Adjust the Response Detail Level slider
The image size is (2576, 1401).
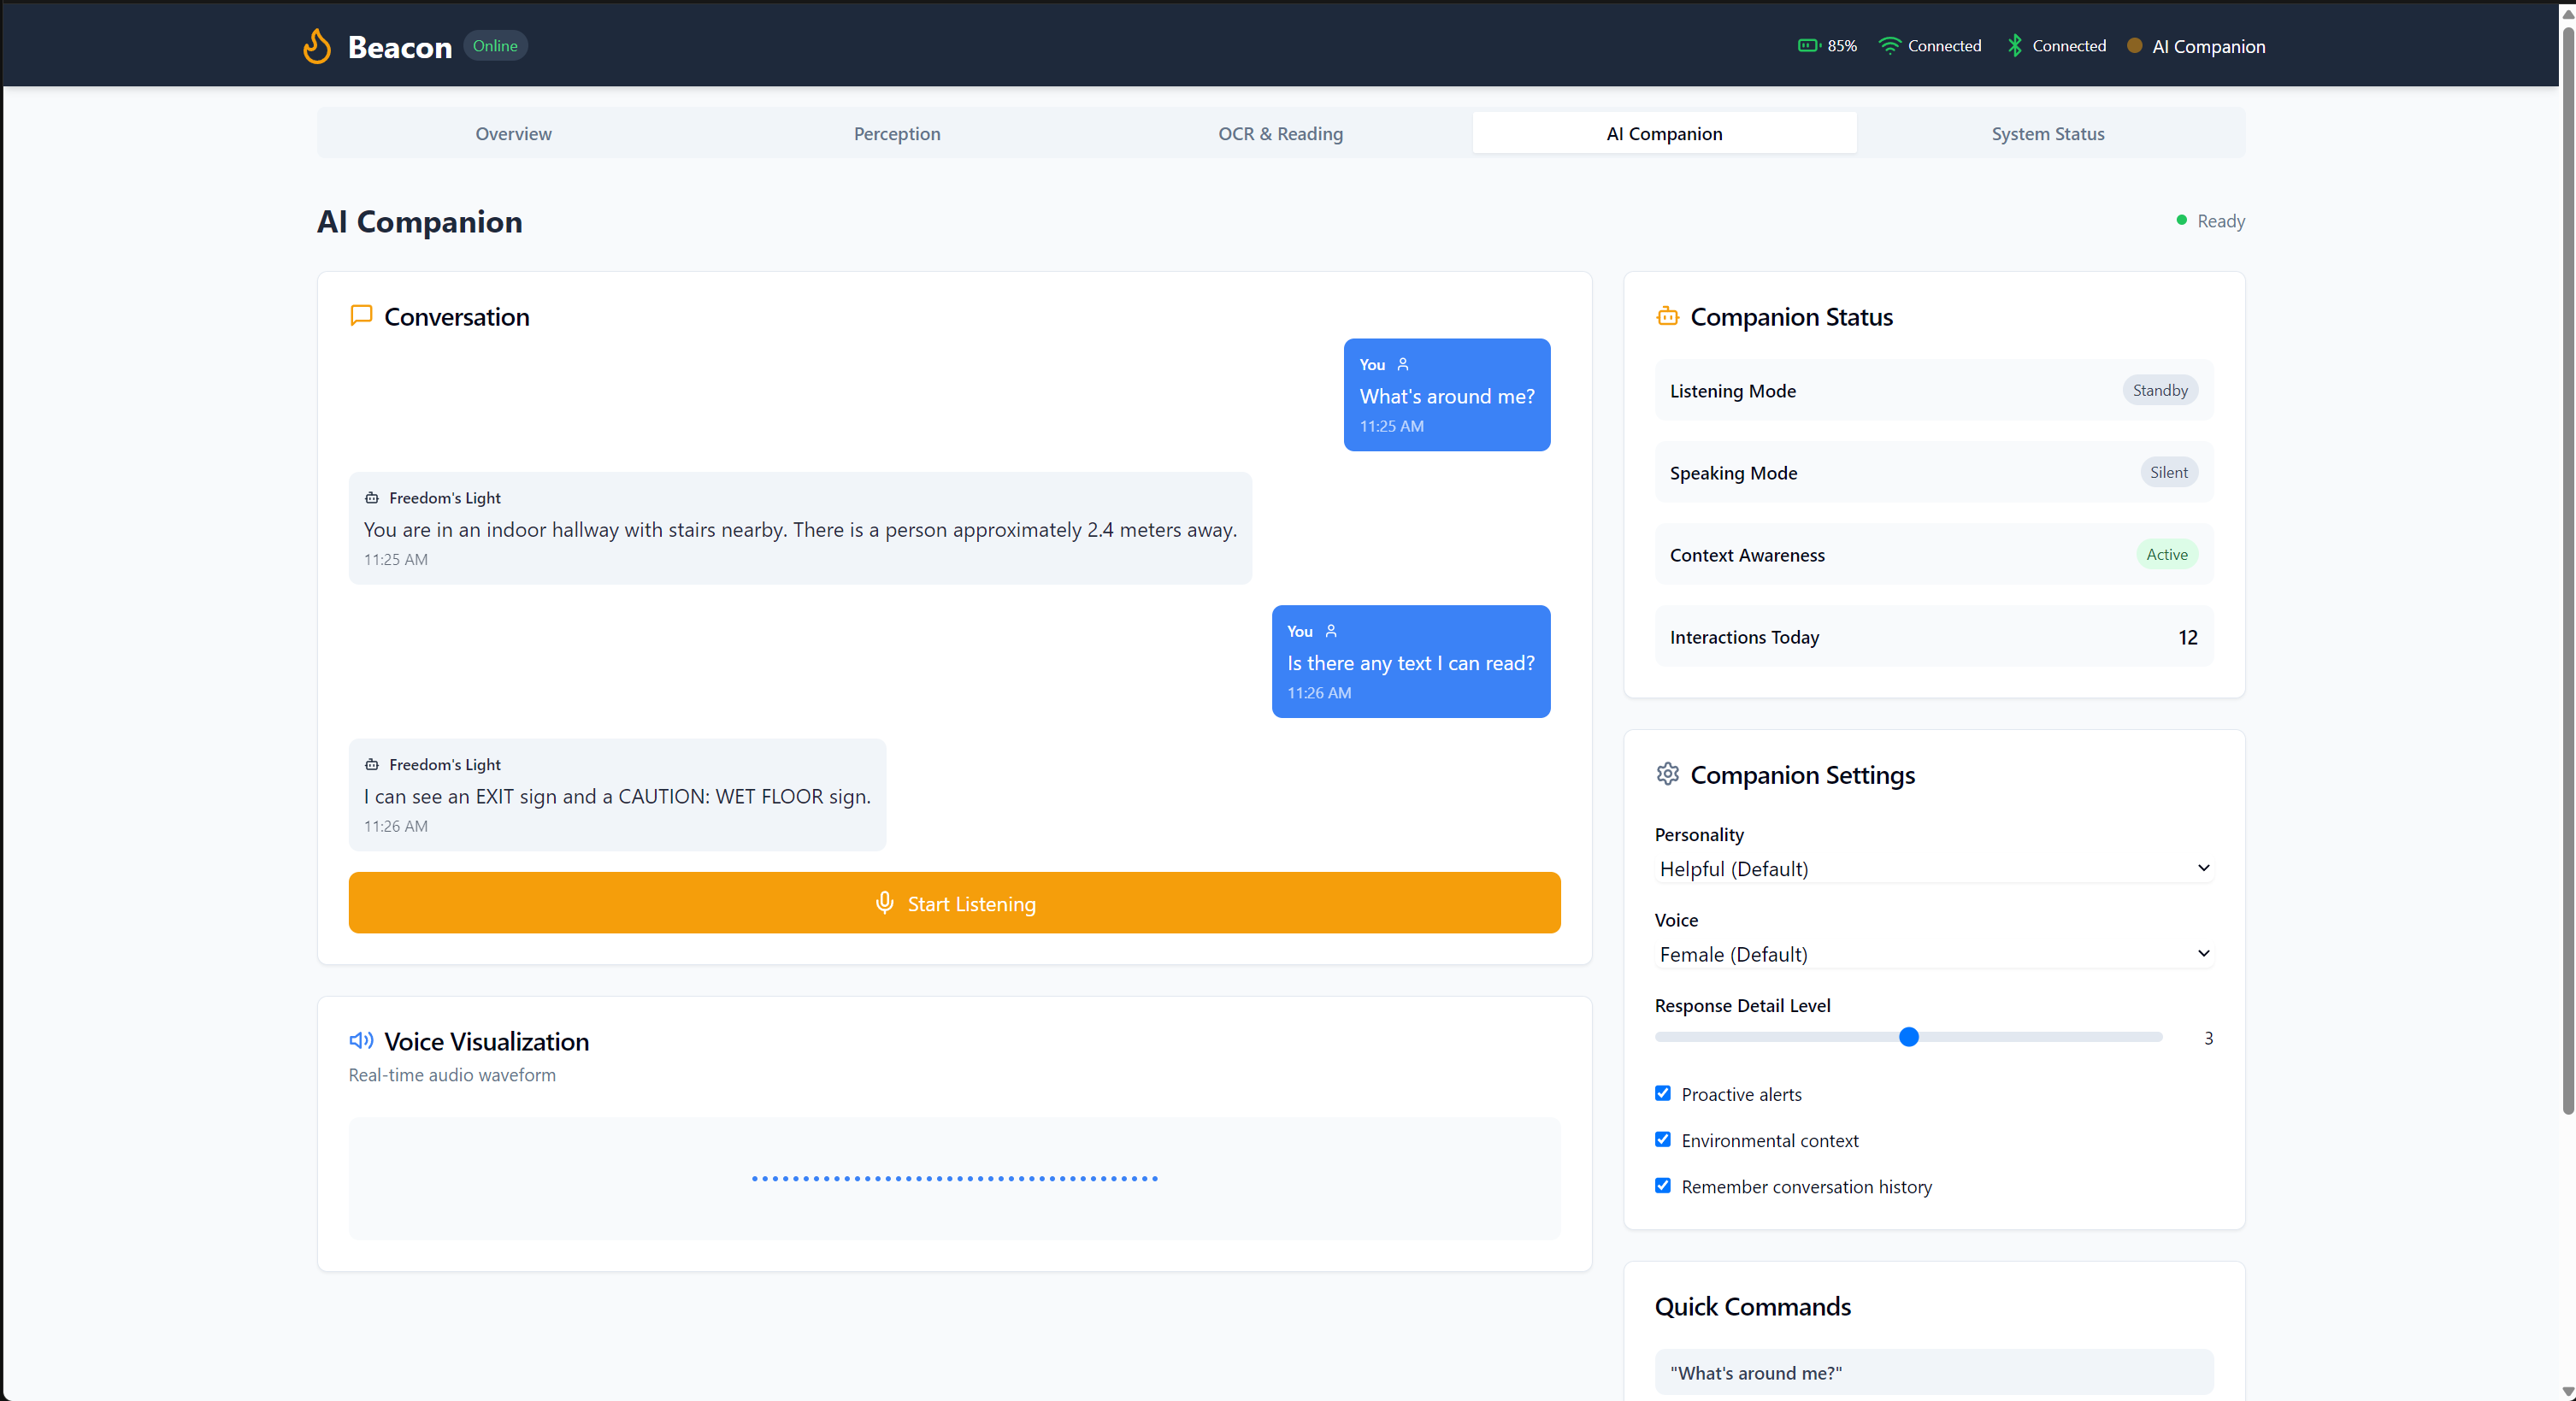[x=1908, y=1037]
